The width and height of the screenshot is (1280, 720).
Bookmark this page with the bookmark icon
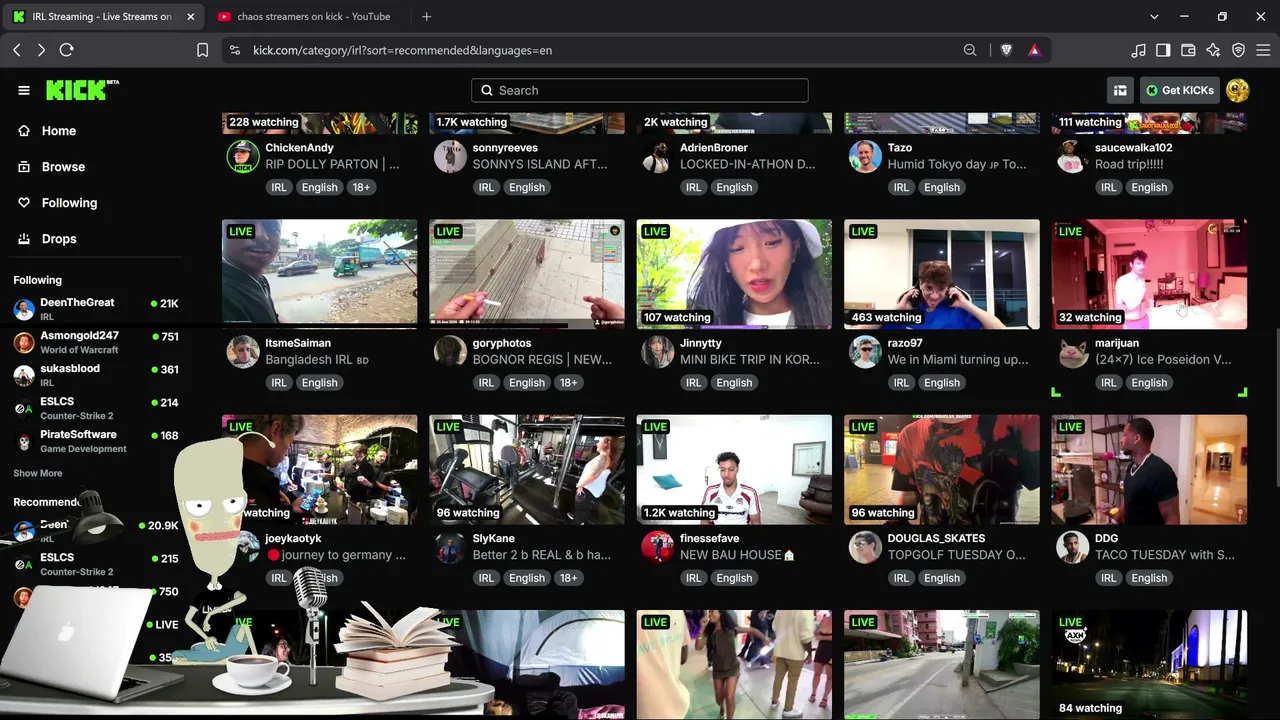[202, 50]
